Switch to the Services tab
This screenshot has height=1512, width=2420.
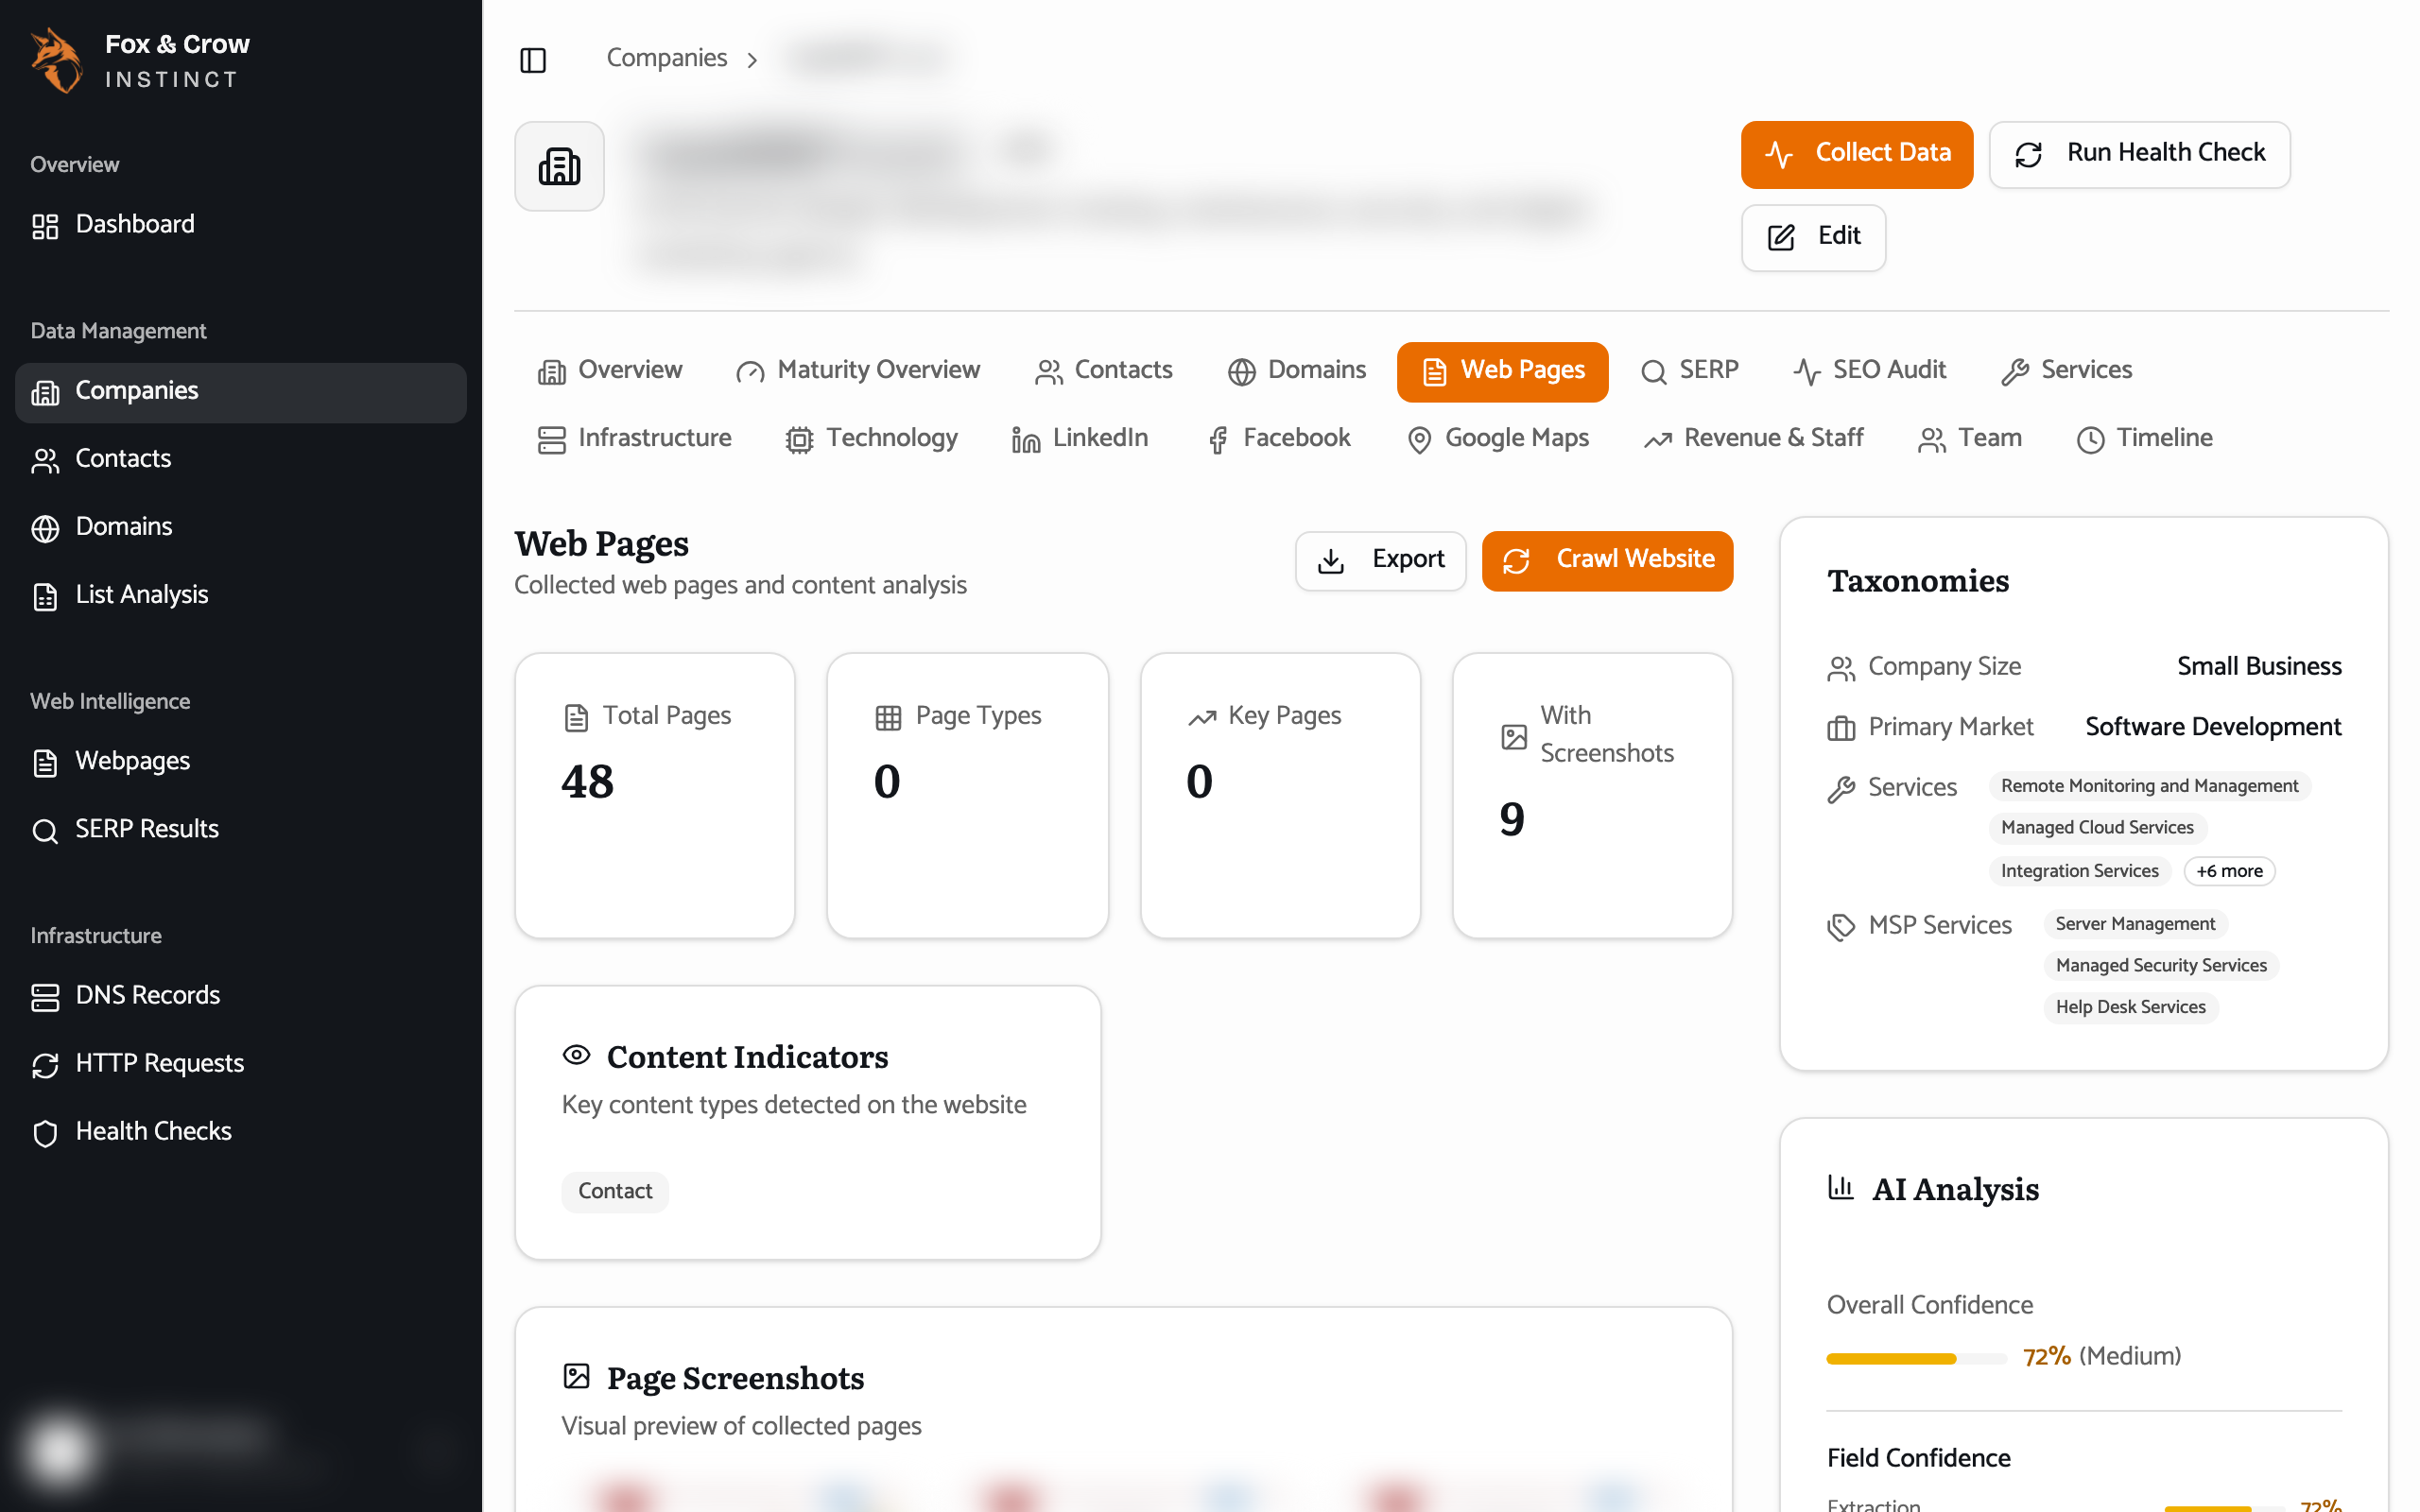click(2066, 371)
